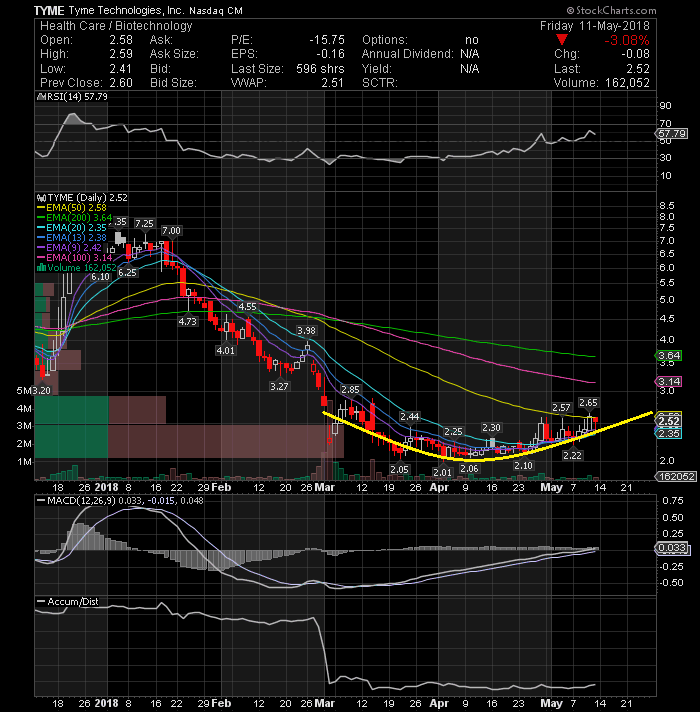Image resolution: width=700 pixels, height=712 pixels.
Task: Click the P/E value -15.75
Action: [x=327, y=40]
